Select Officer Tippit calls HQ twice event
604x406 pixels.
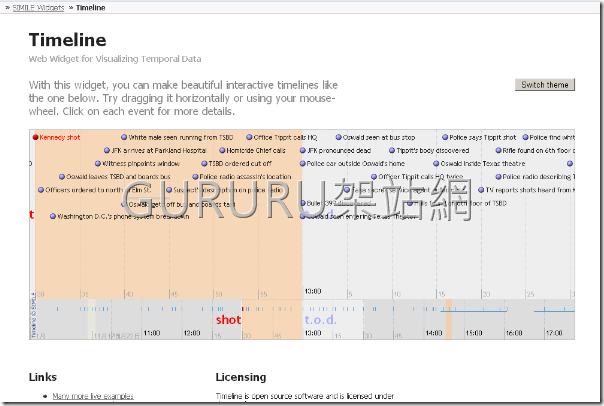[x=417, y=177]
